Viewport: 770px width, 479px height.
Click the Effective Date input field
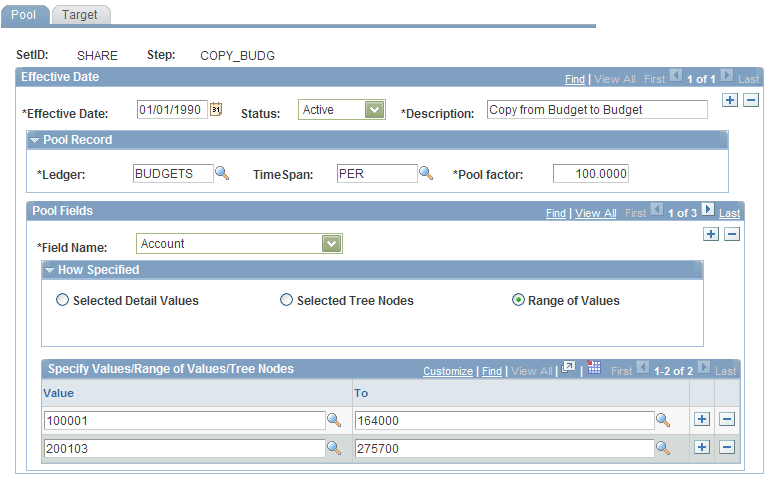tap(172, 110)
